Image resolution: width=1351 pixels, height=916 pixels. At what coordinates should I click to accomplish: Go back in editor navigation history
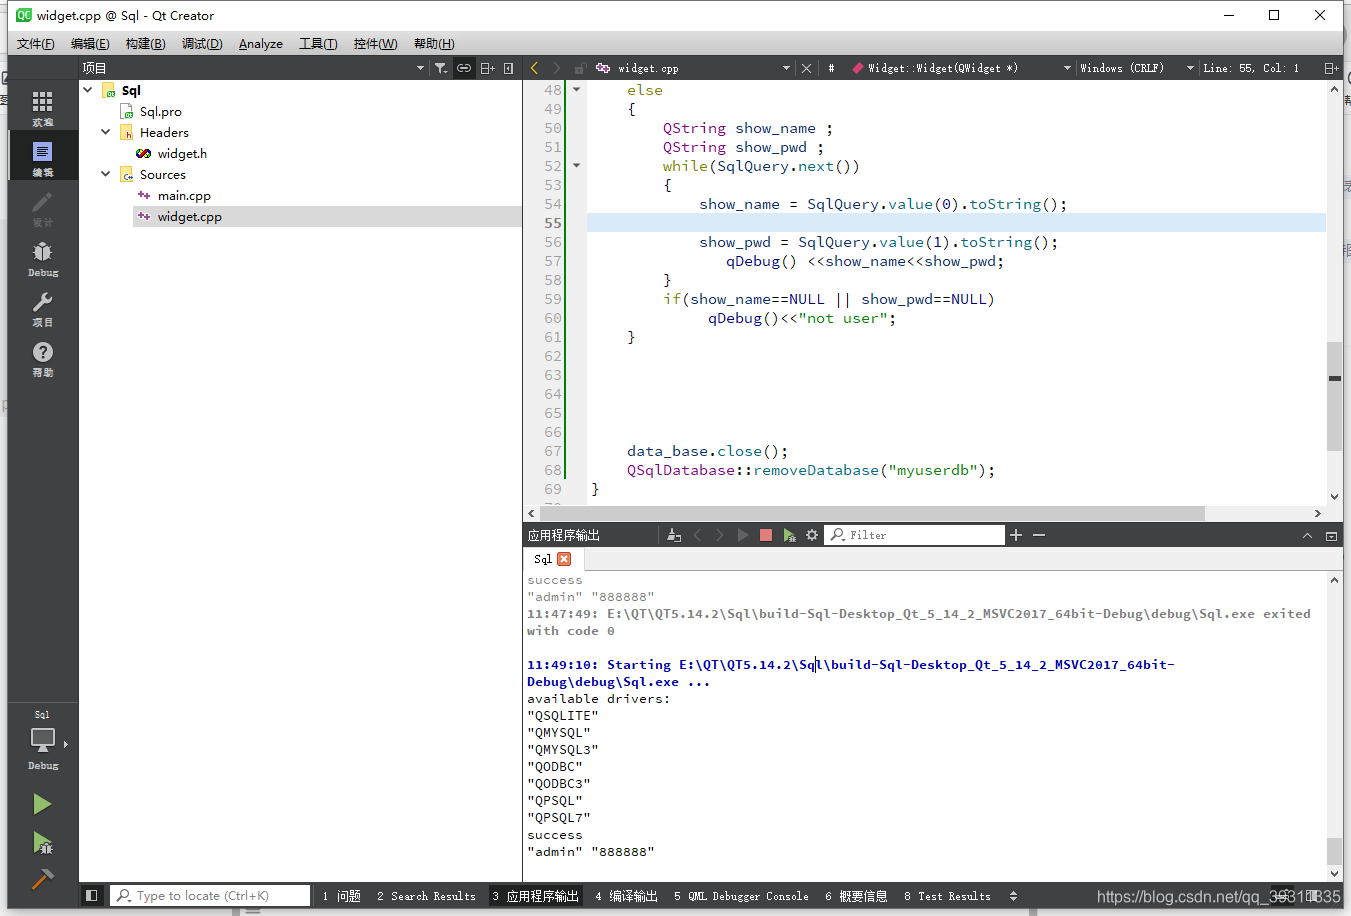(534, 68)
